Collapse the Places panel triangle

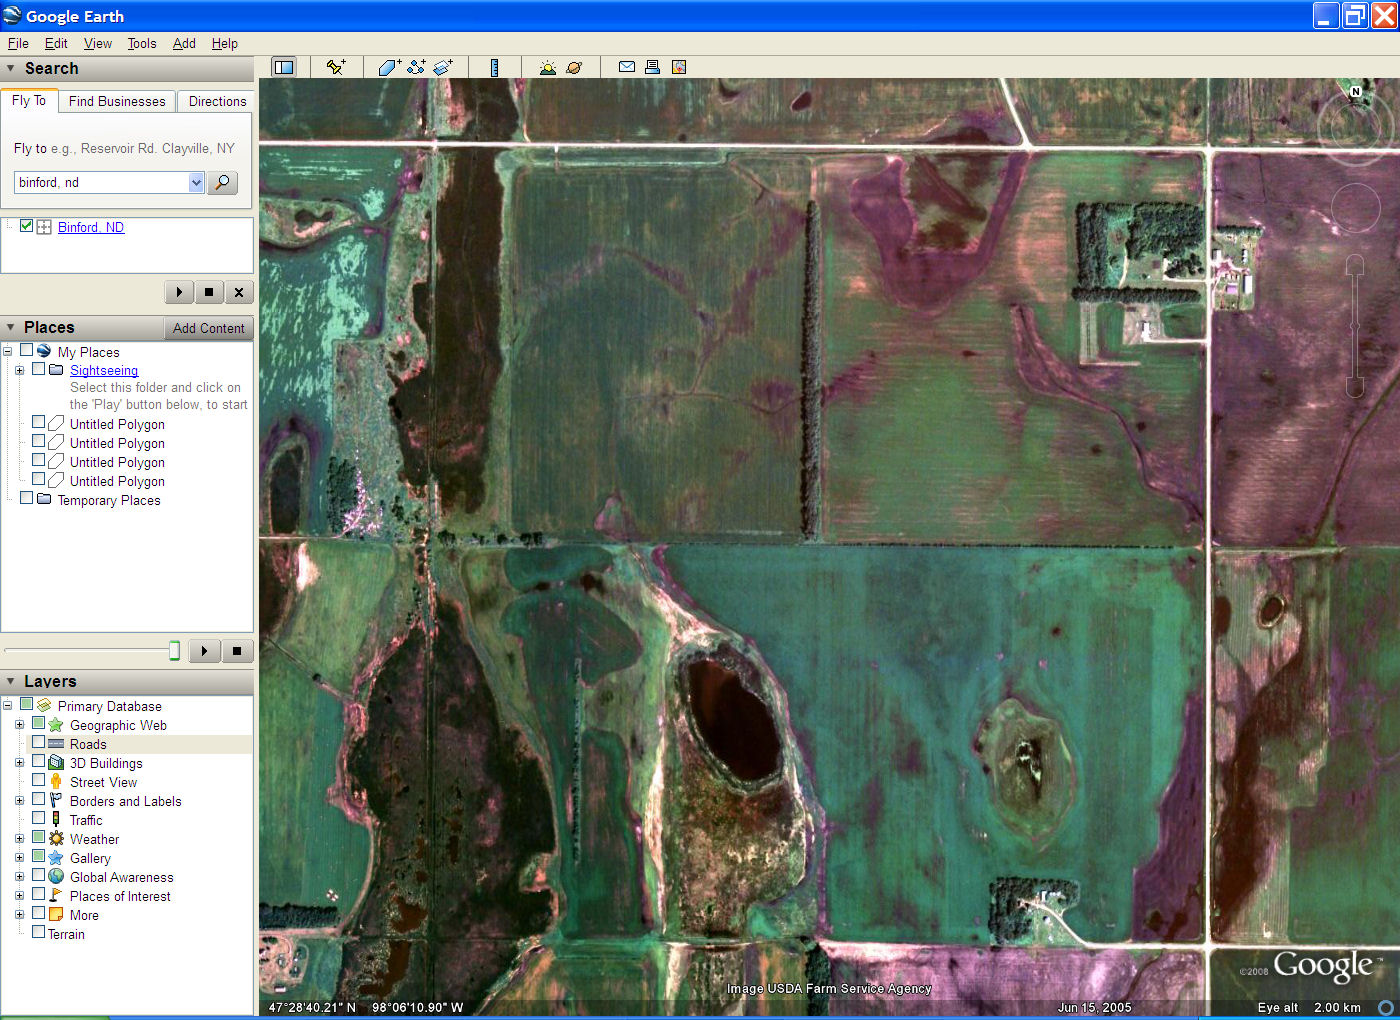11,327
